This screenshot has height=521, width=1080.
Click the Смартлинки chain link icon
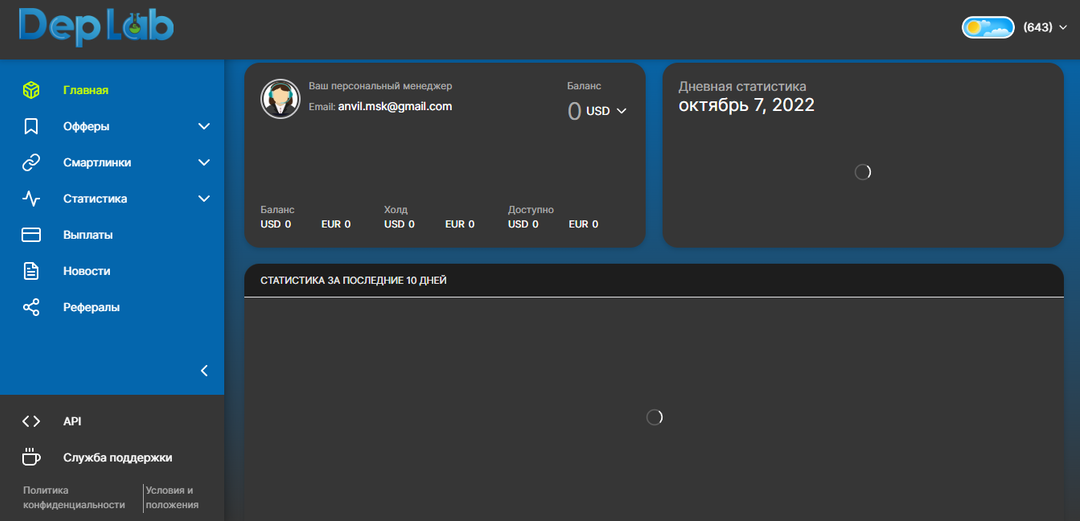coord(31,163)
